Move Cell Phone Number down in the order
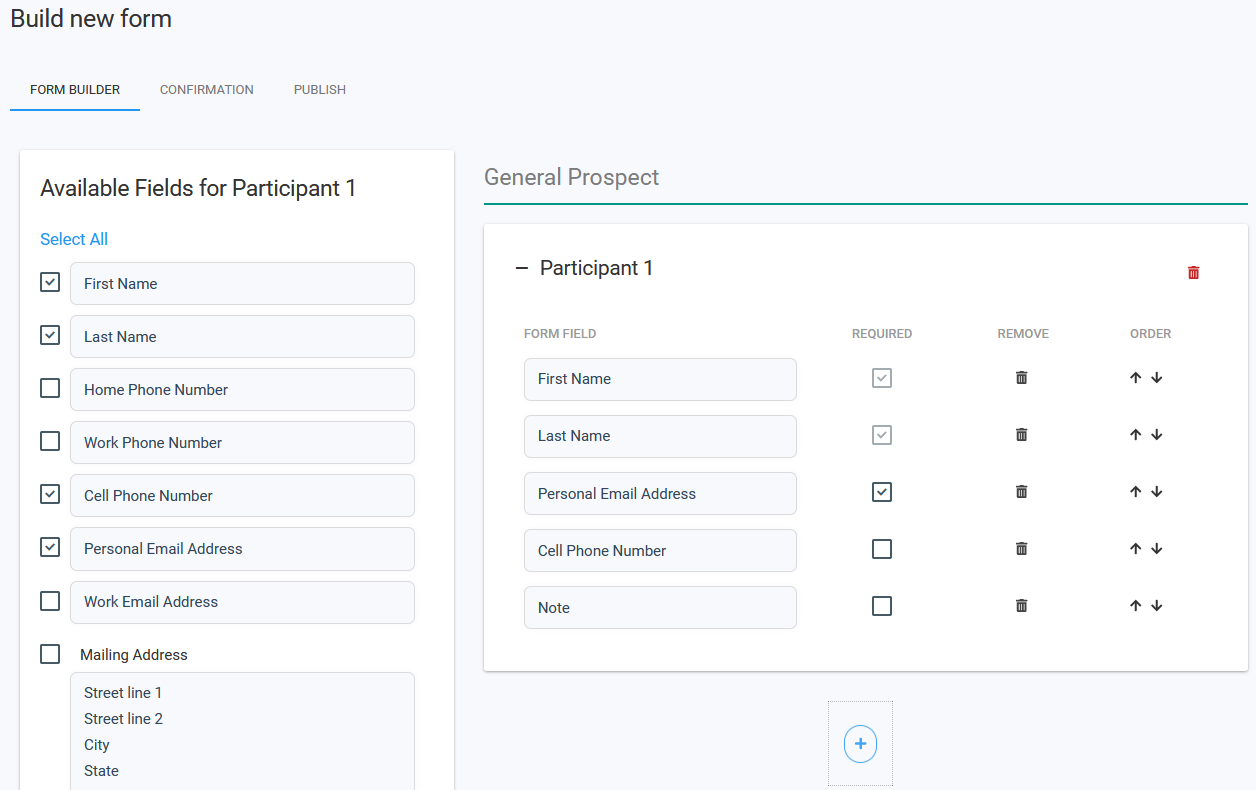The height and width of the screenshot is (790, 1256). tap(1157, 548)
